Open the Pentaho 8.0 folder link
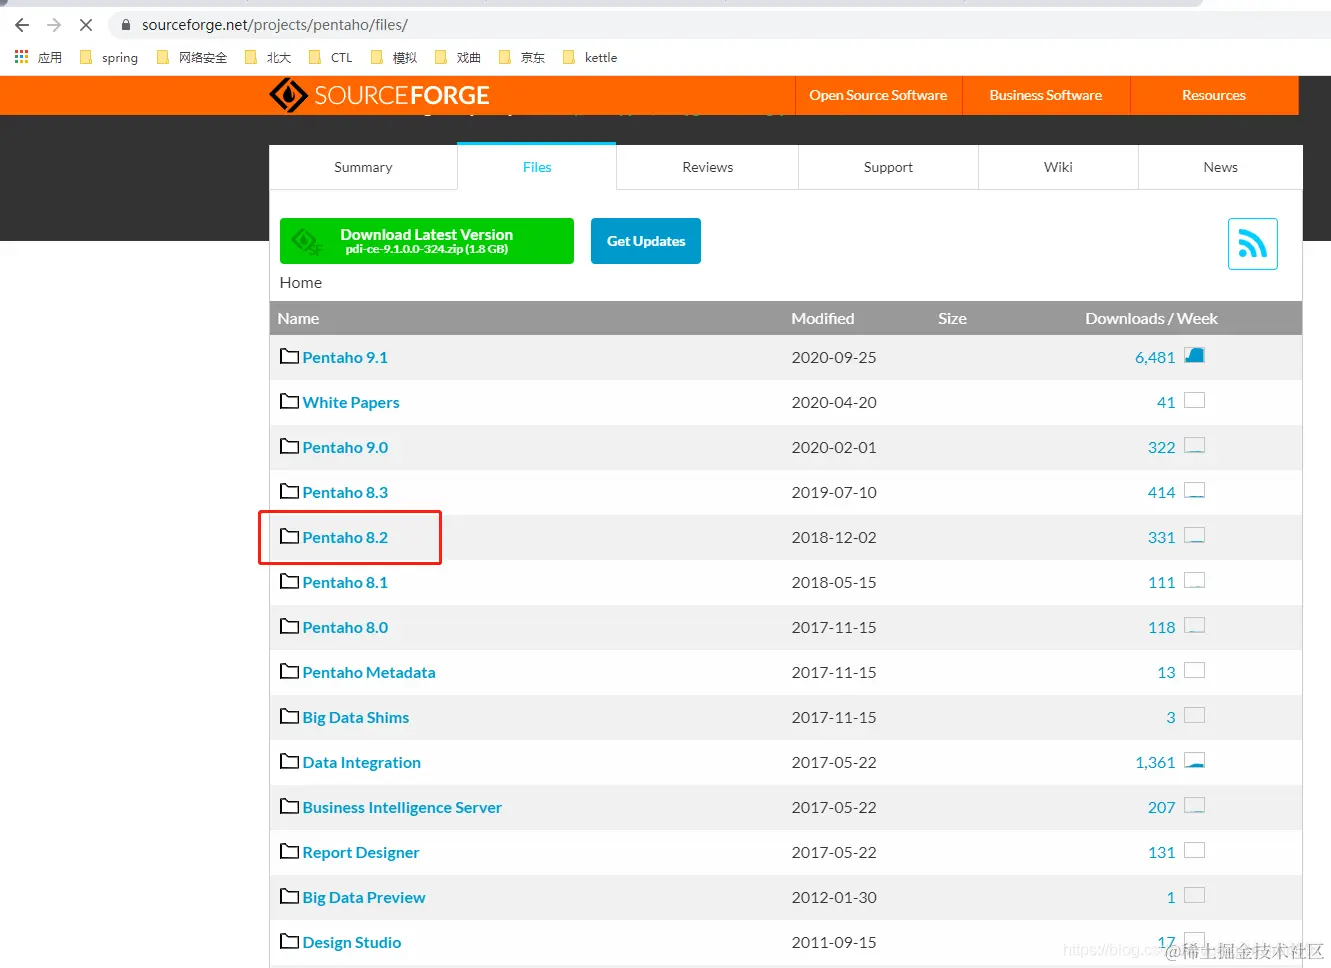The height and width of the screenshot is (968, 1331). coord(345,627)
